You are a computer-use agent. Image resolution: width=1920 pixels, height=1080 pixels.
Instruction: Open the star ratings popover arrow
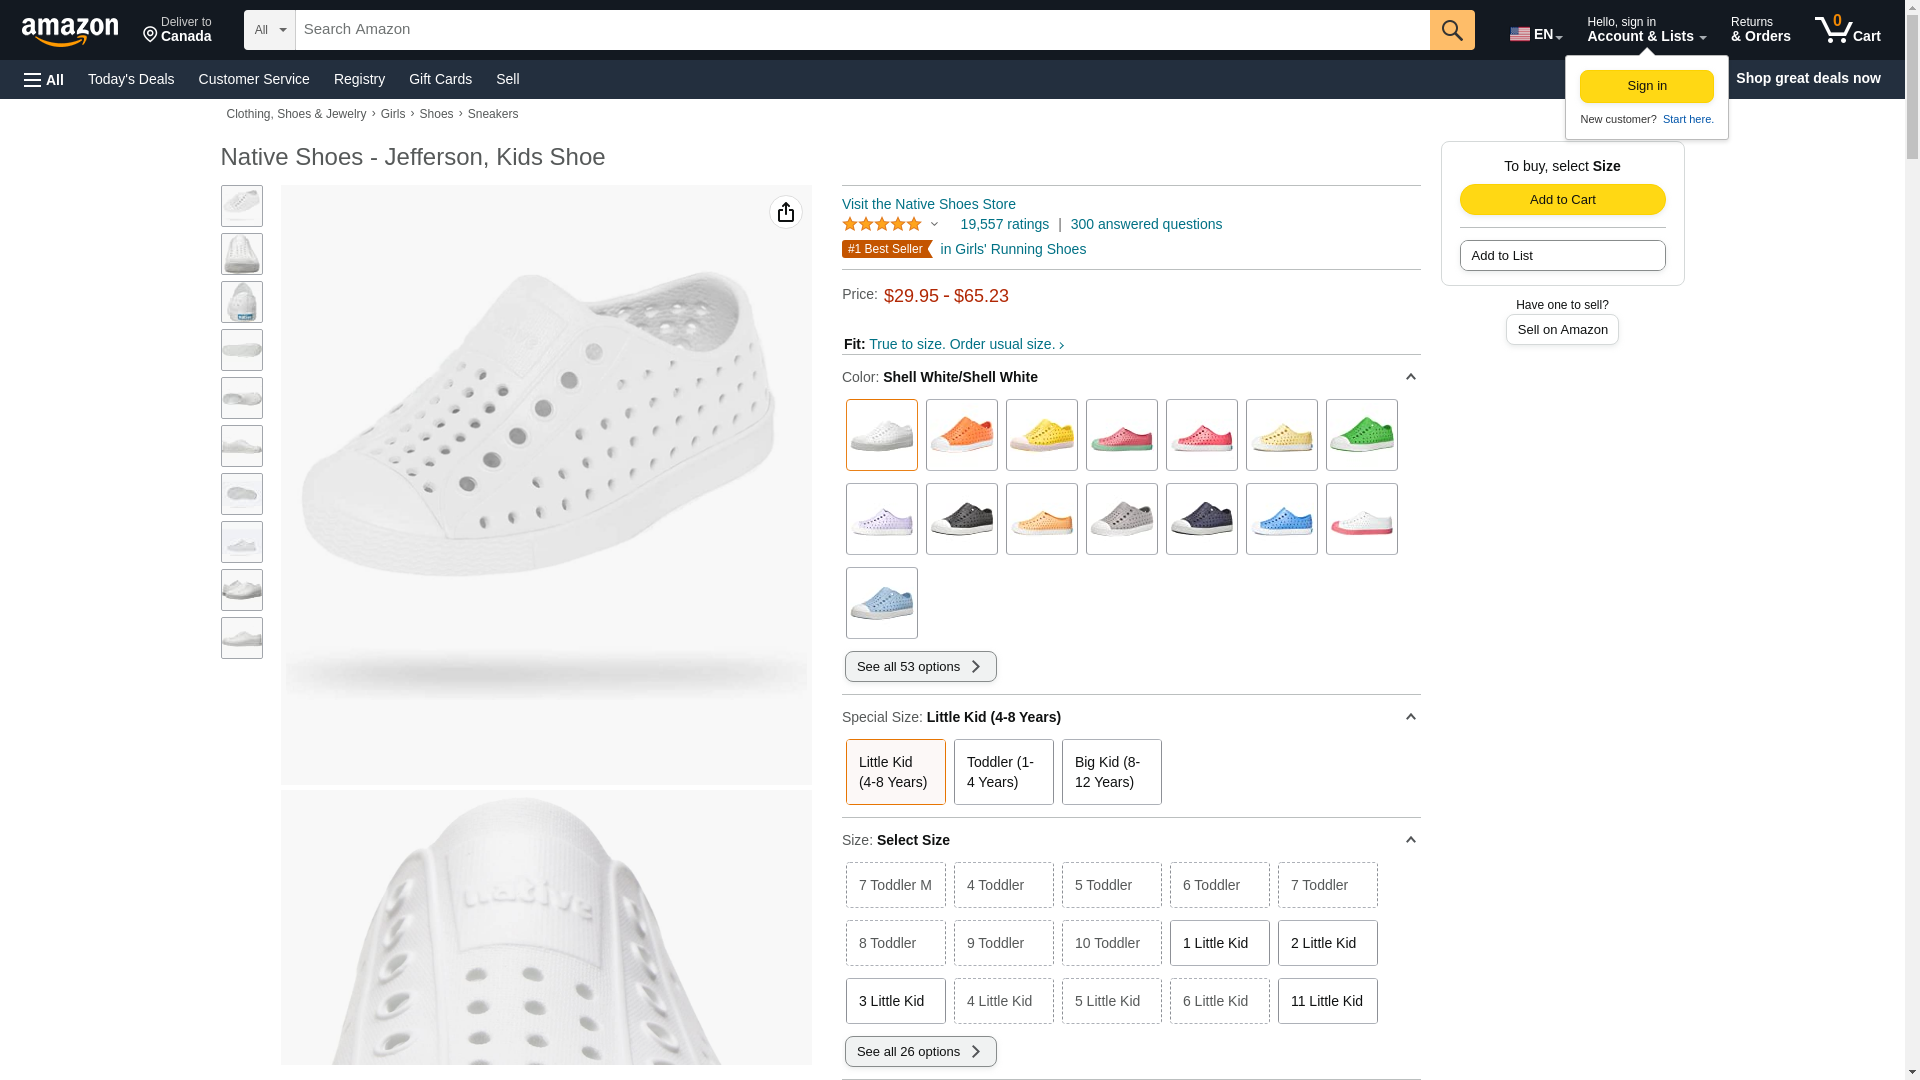tap(934, 225)
